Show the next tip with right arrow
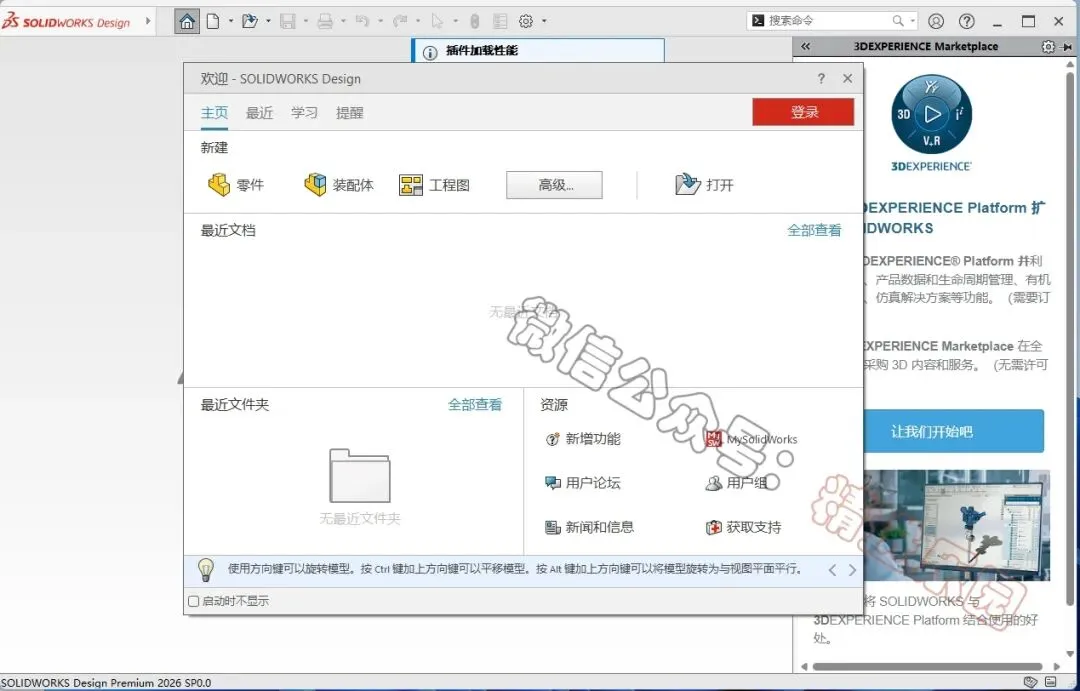Viewport: 1080px width, 691px height. (852, 570)
